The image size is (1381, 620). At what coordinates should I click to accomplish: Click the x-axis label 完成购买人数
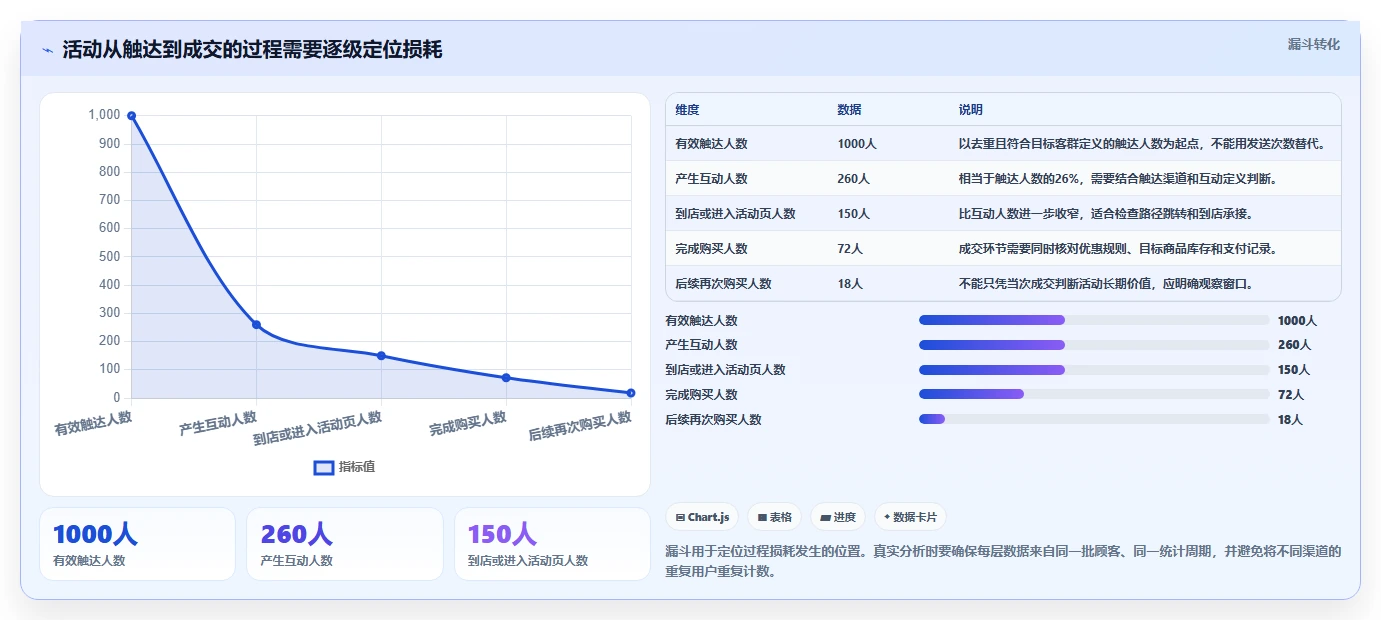(468, 423)
